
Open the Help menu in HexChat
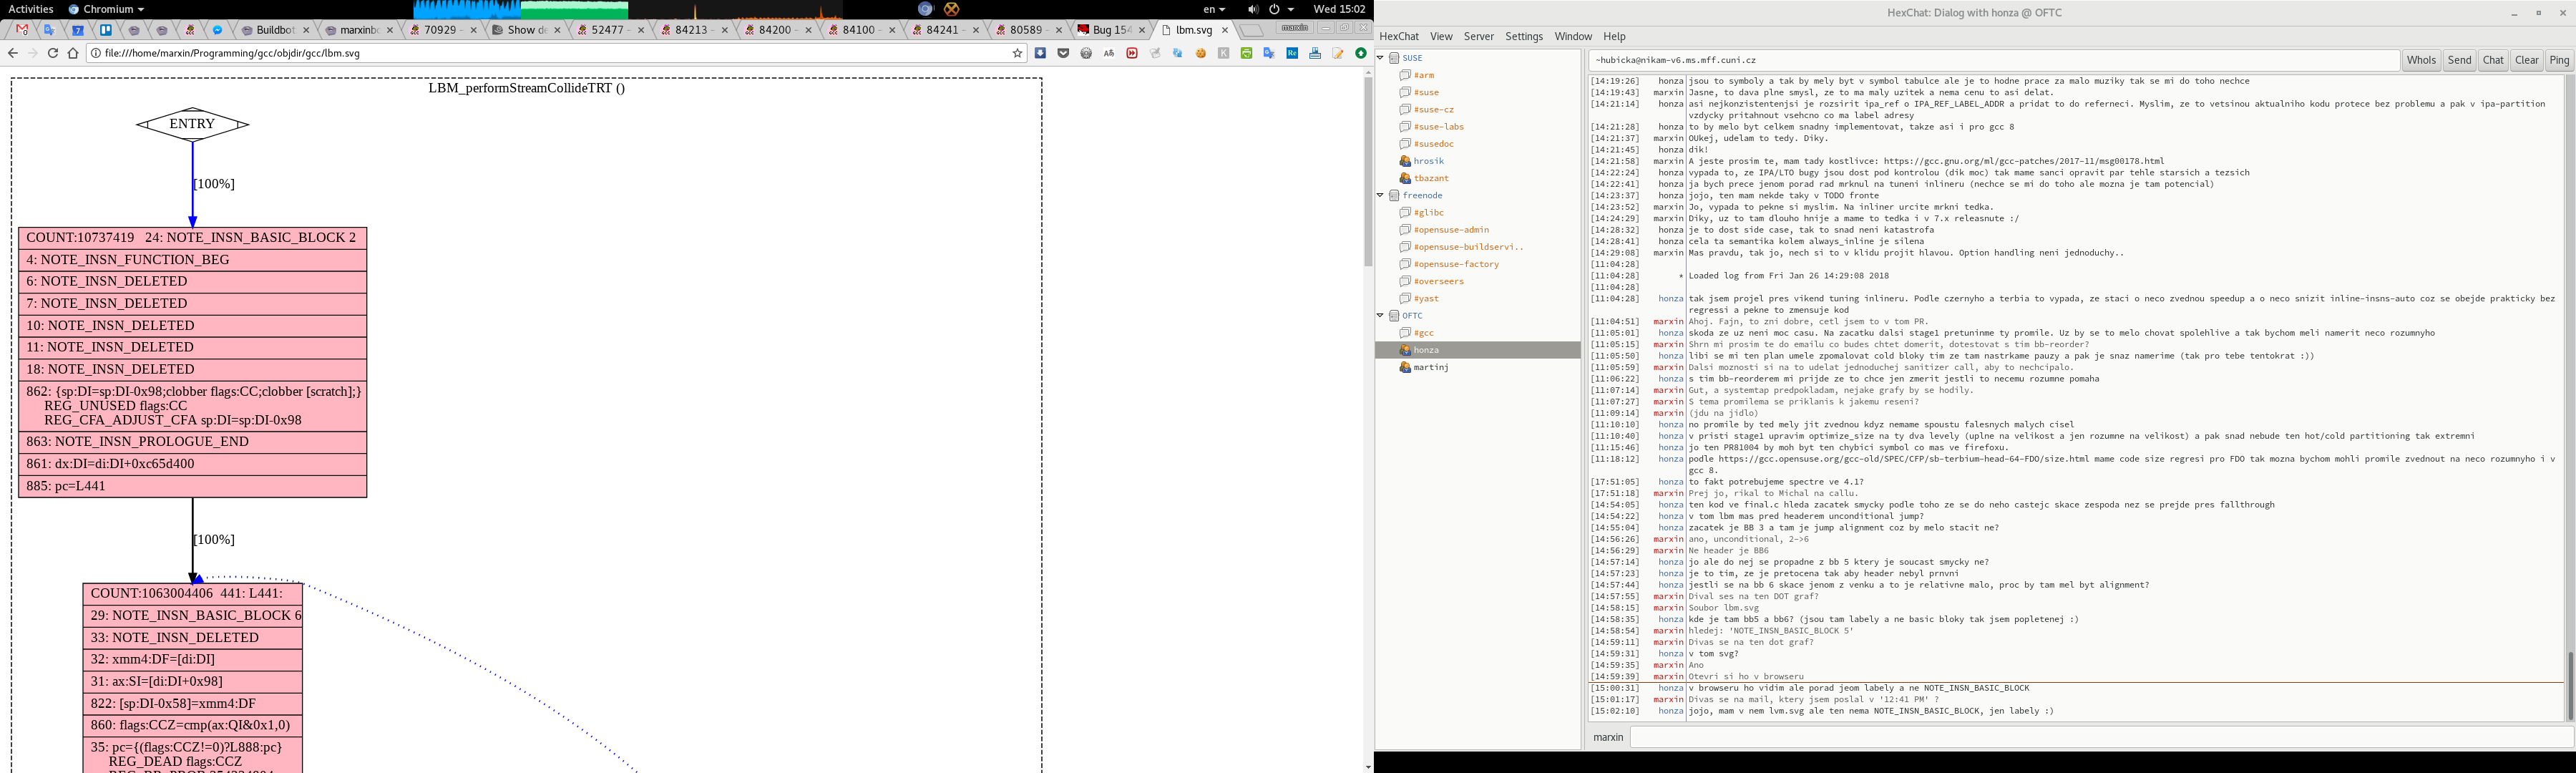tap(1614, 36)
